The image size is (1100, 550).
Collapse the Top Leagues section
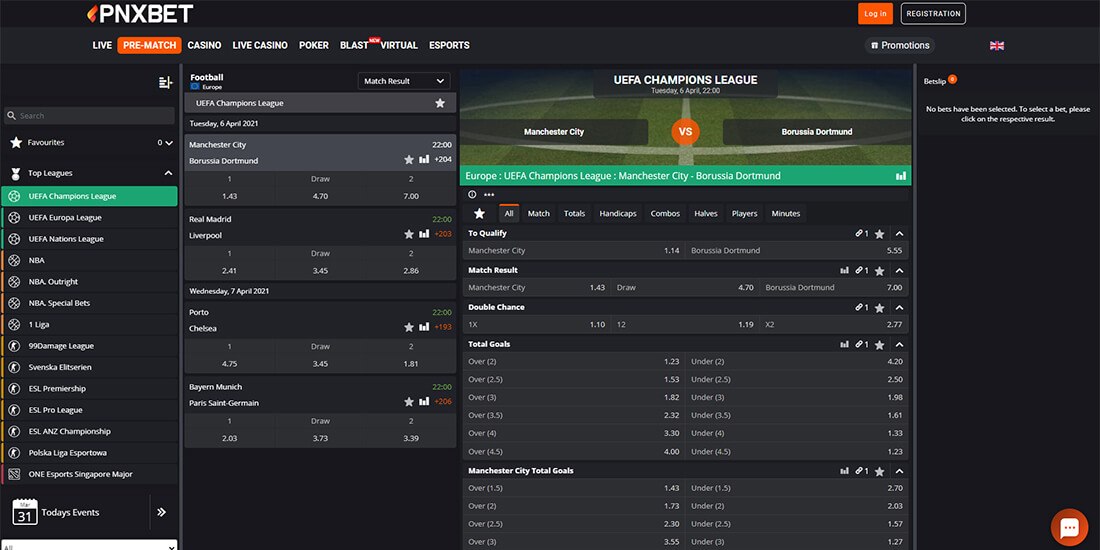tap(167, 173)
